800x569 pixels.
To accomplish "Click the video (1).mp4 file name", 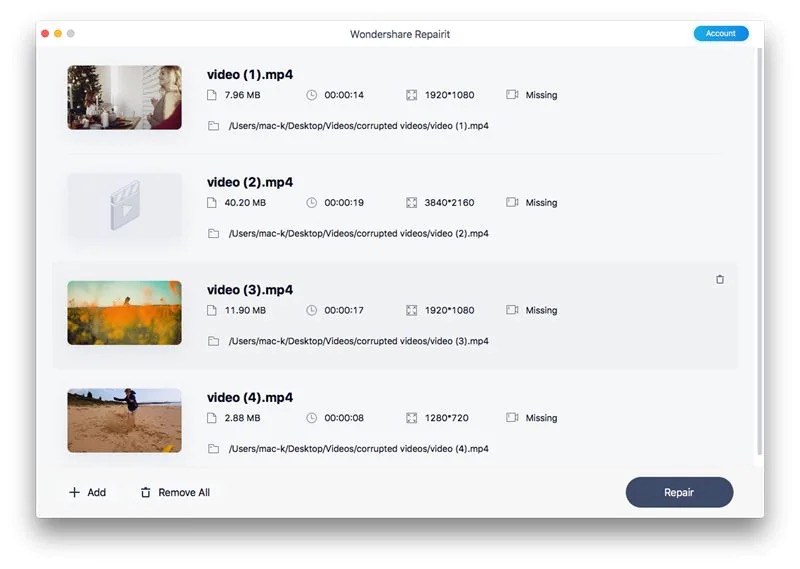I will [250, 75].
